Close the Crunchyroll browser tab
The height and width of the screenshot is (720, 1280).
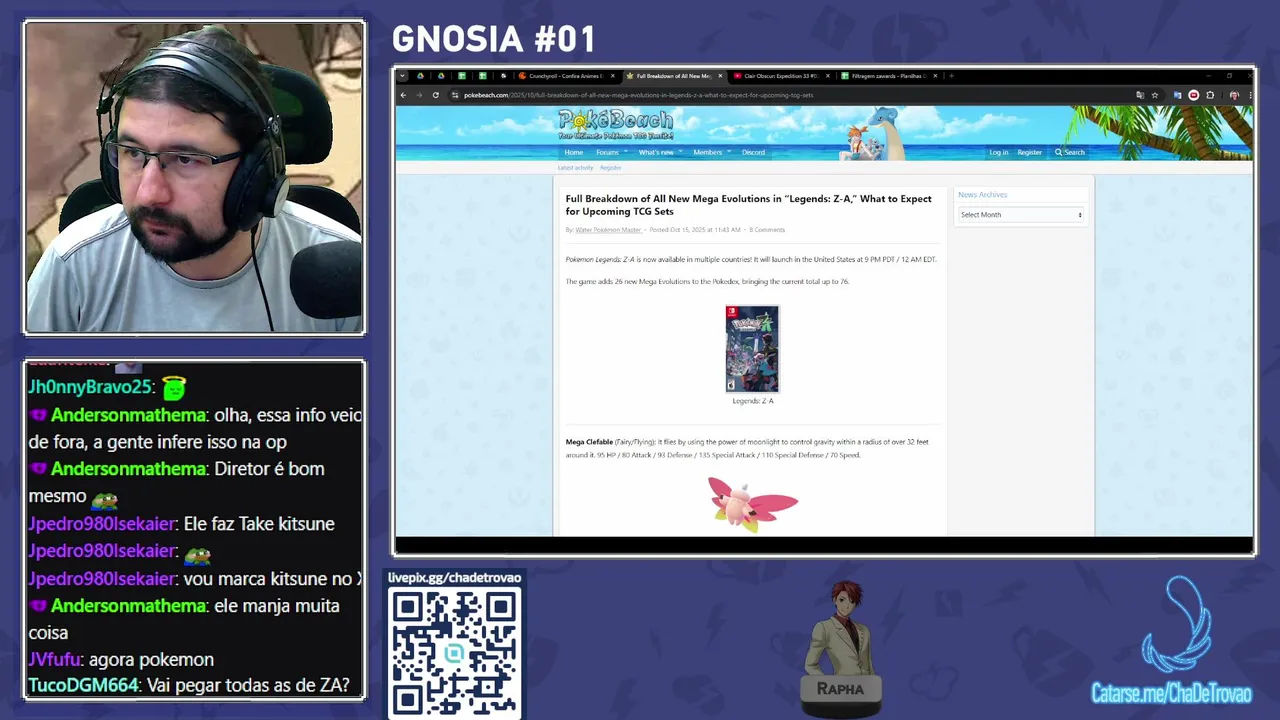tap(612, 76)
